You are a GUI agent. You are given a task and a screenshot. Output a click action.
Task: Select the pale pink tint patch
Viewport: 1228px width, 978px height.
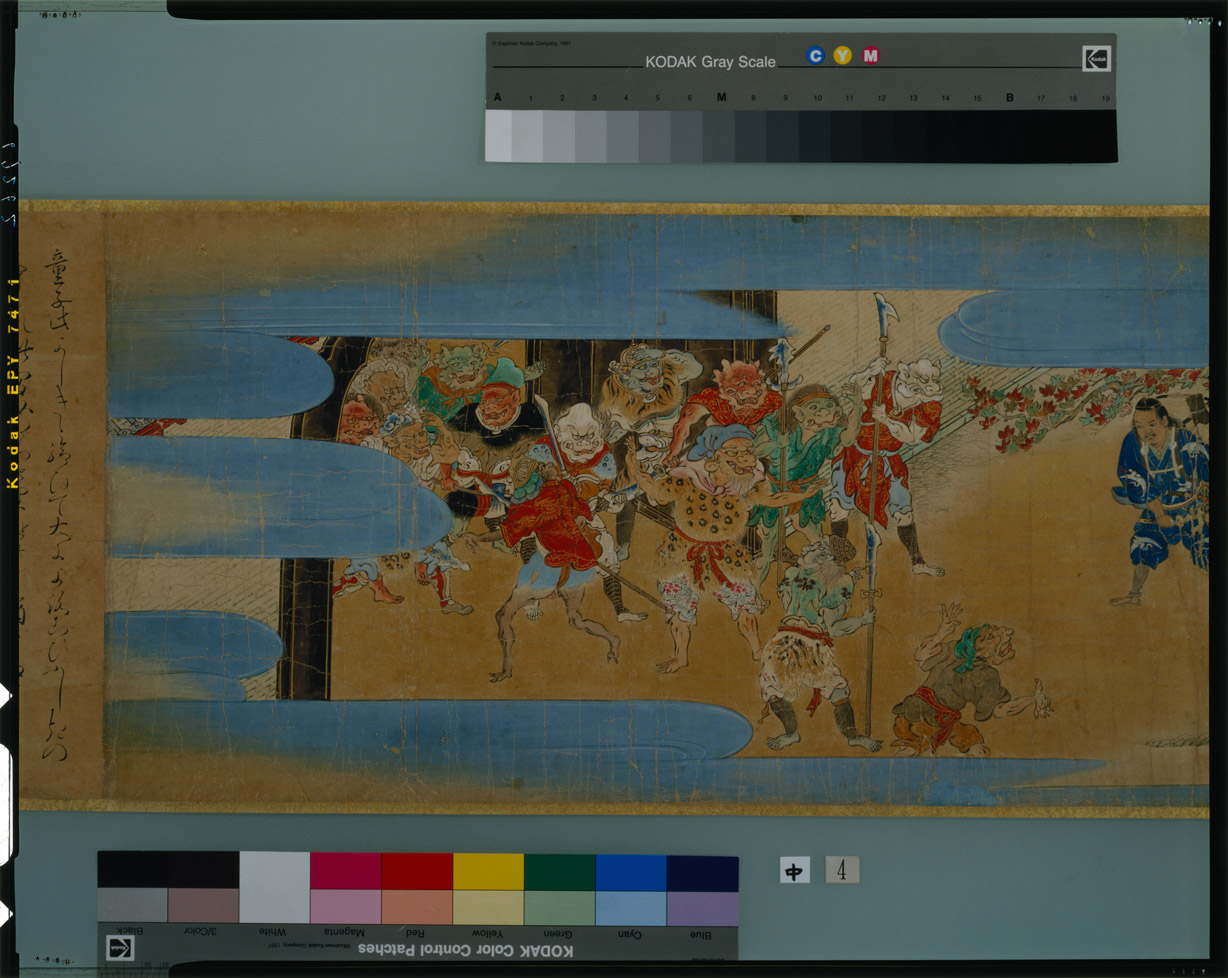click(x=345, y=907)
